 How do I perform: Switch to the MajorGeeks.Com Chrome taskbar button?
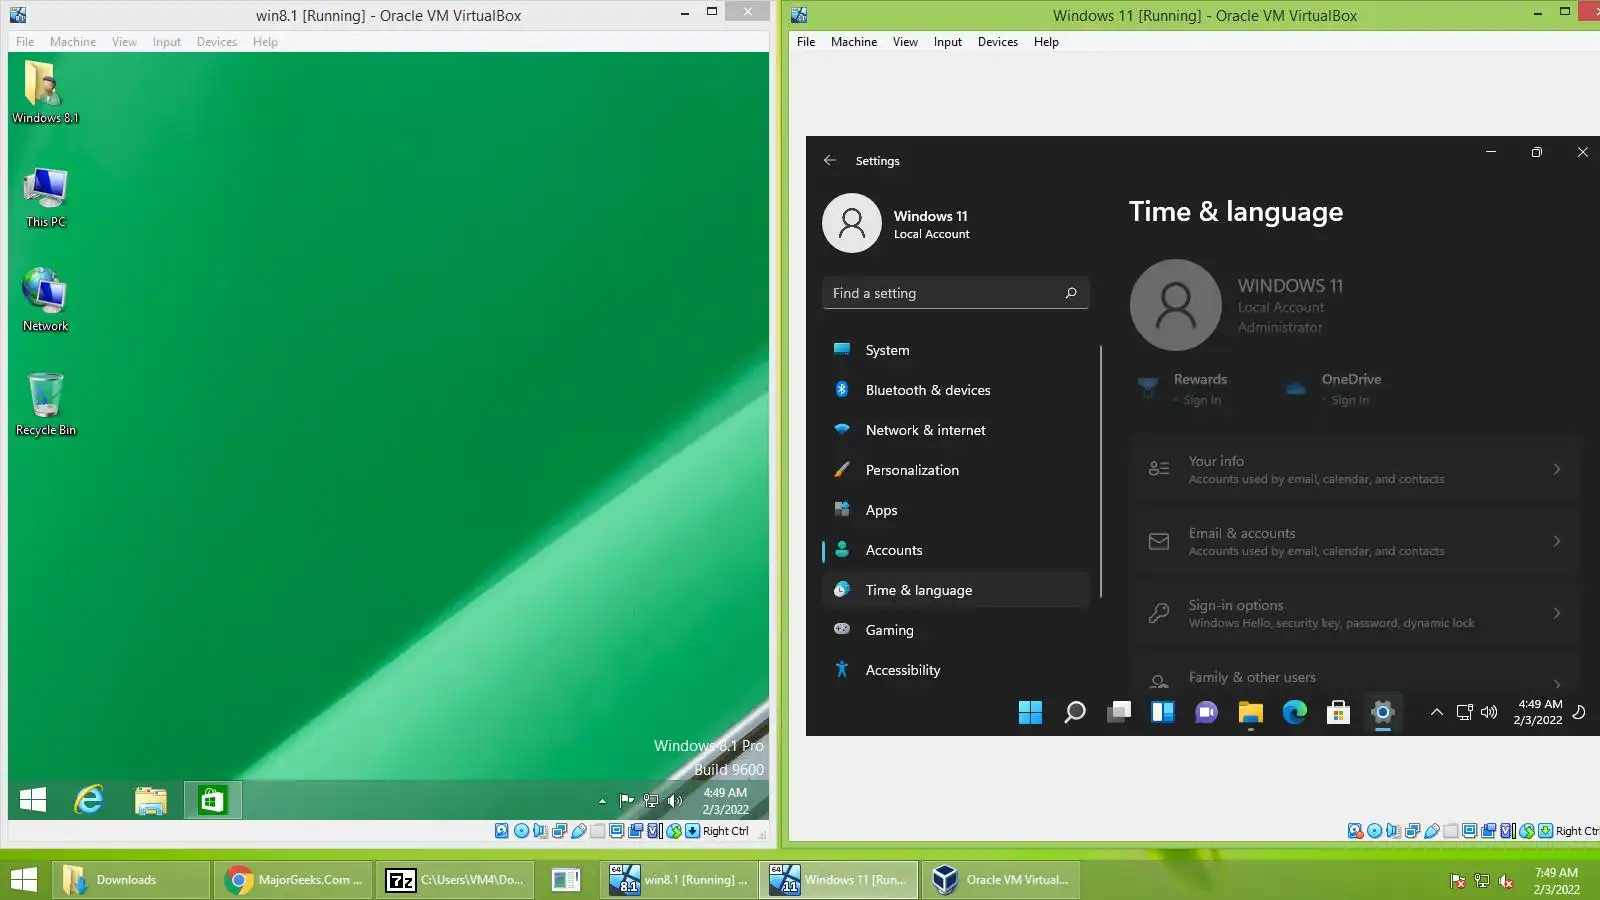(293, 880)
